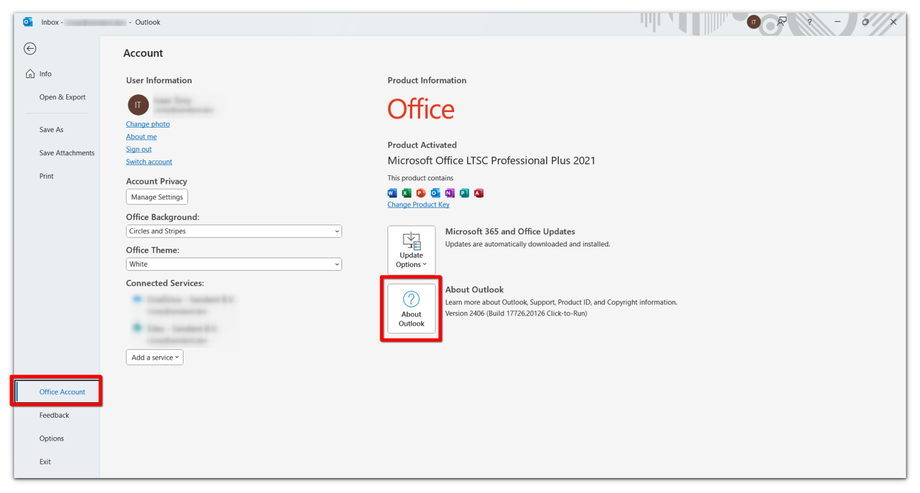Open the Info page

pos(39,74)
